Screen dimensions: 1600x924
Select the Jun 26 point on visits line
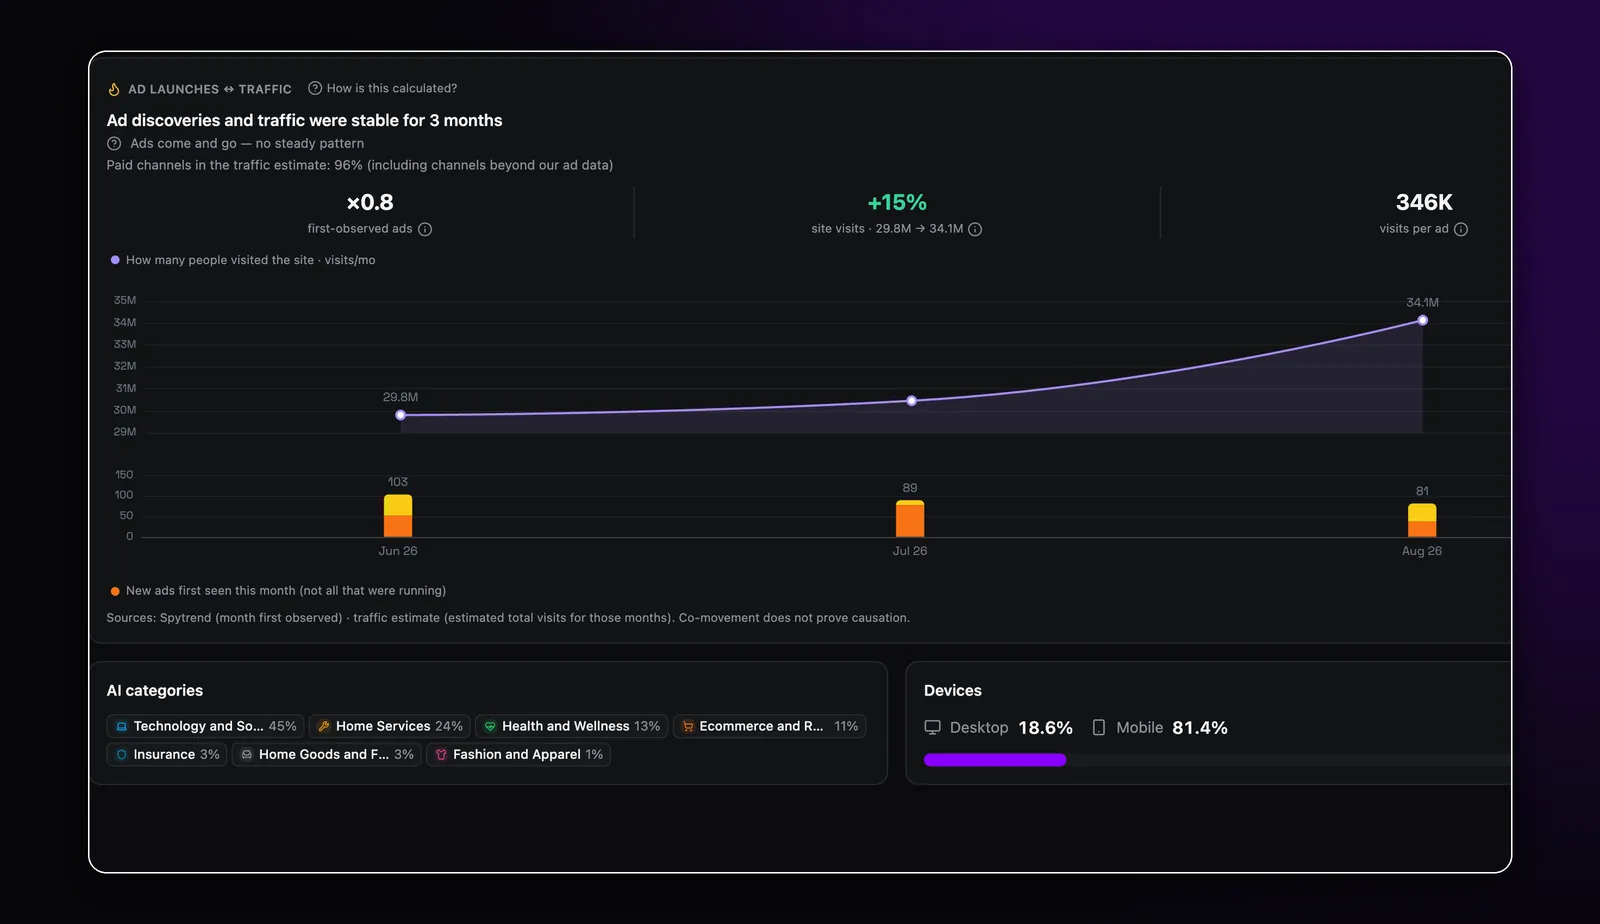click(x=400, y=415)
